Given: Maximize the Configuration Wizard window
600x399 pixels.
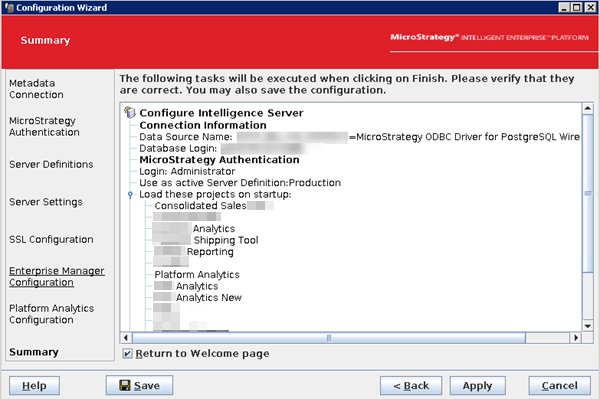Looking at the screenshot, I should click(576, 7).
